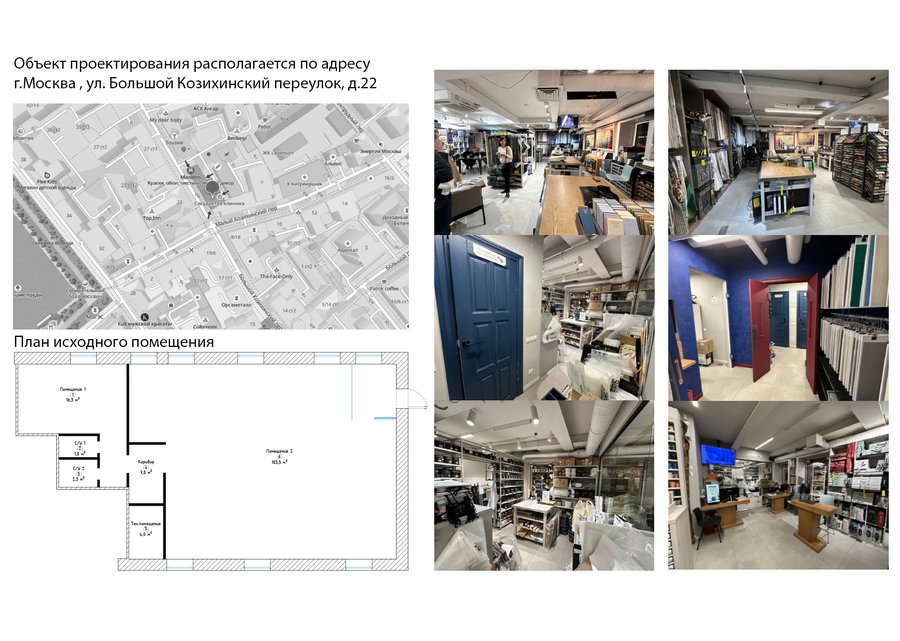Click the Manders marker icon on the map

point(191,170)
